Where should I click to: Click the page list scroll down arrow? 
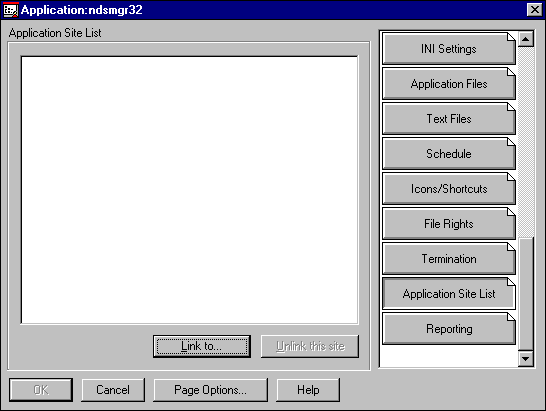526,358
